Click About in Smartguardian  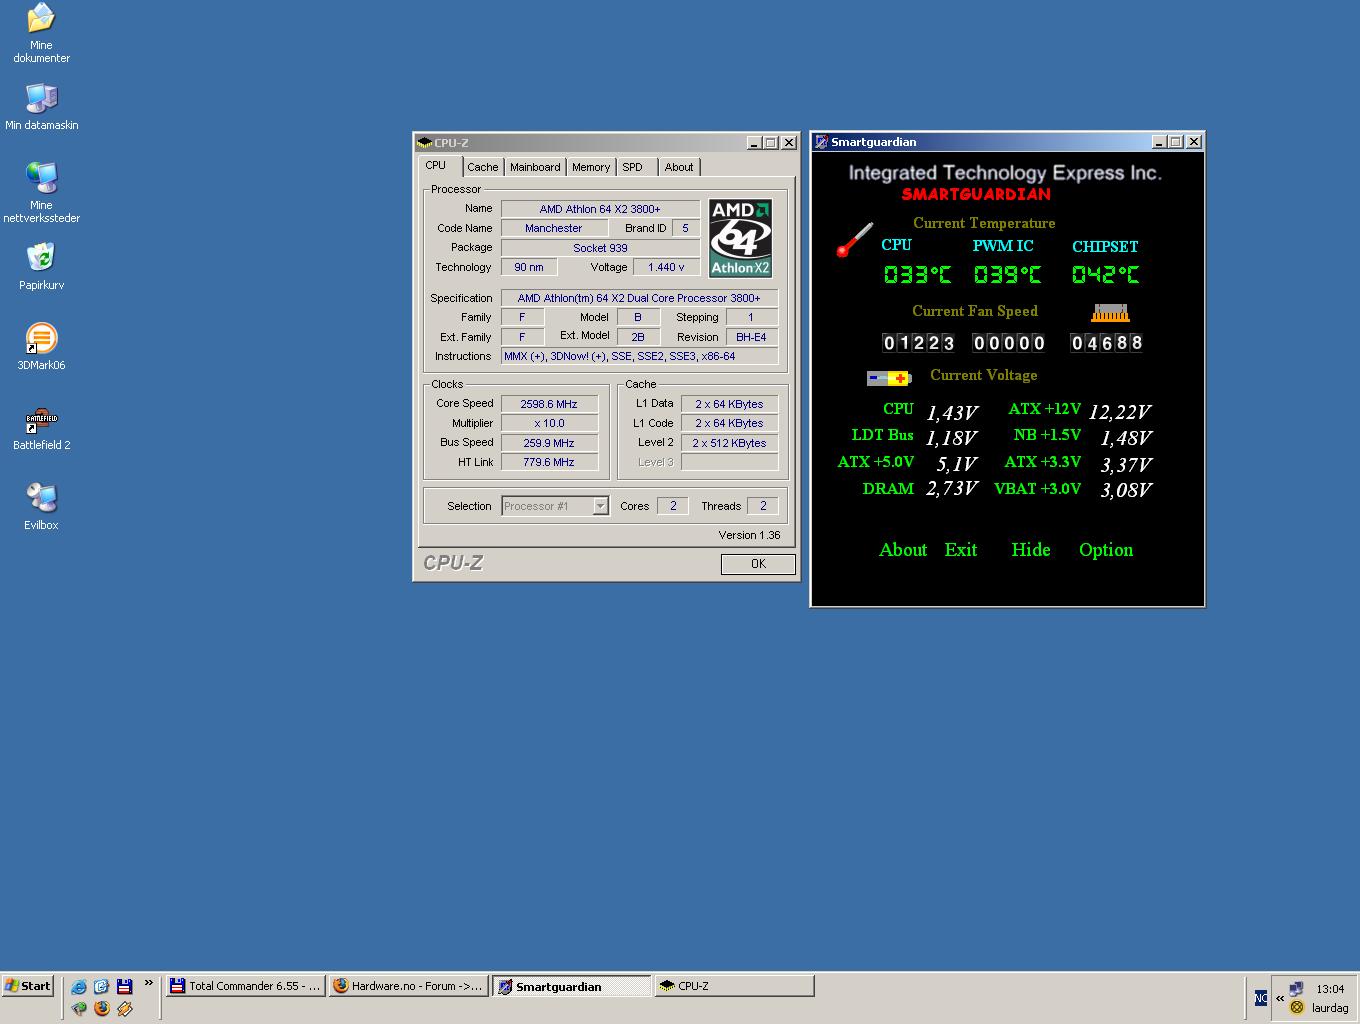(x=903, y=550)
